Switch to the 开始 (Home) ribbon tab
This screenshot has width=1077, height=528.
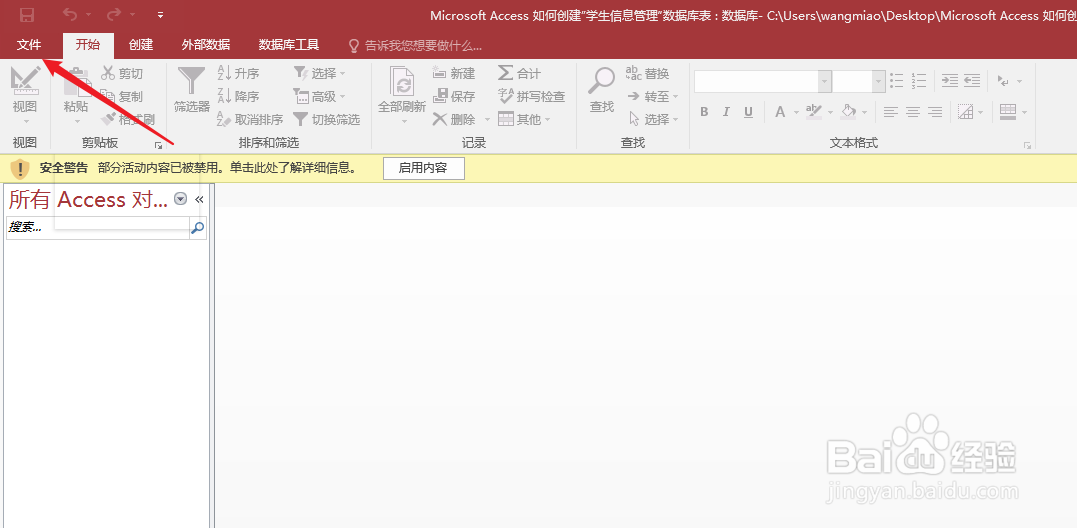pos(88,45)
